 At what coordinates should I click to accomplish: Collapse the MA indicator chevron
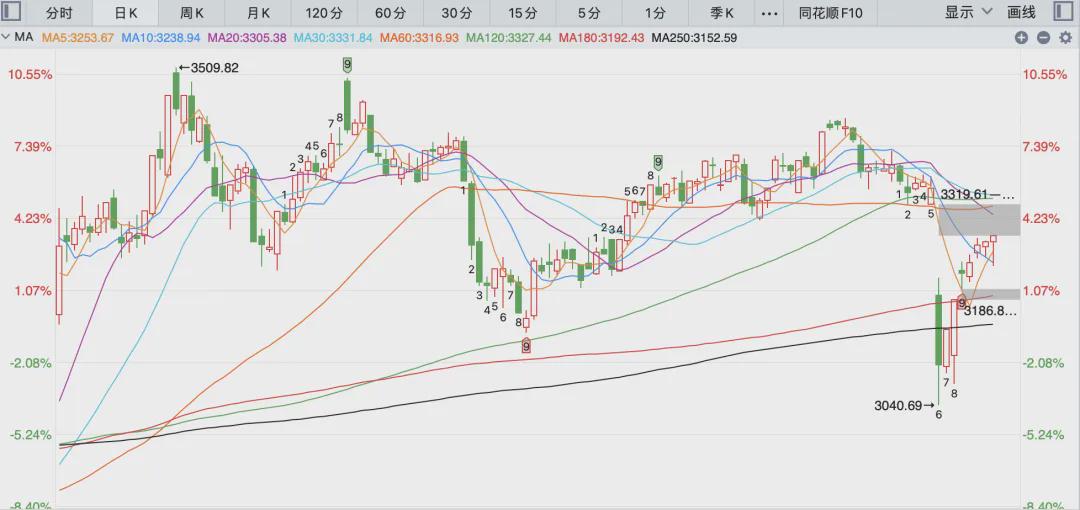point(6,38)
